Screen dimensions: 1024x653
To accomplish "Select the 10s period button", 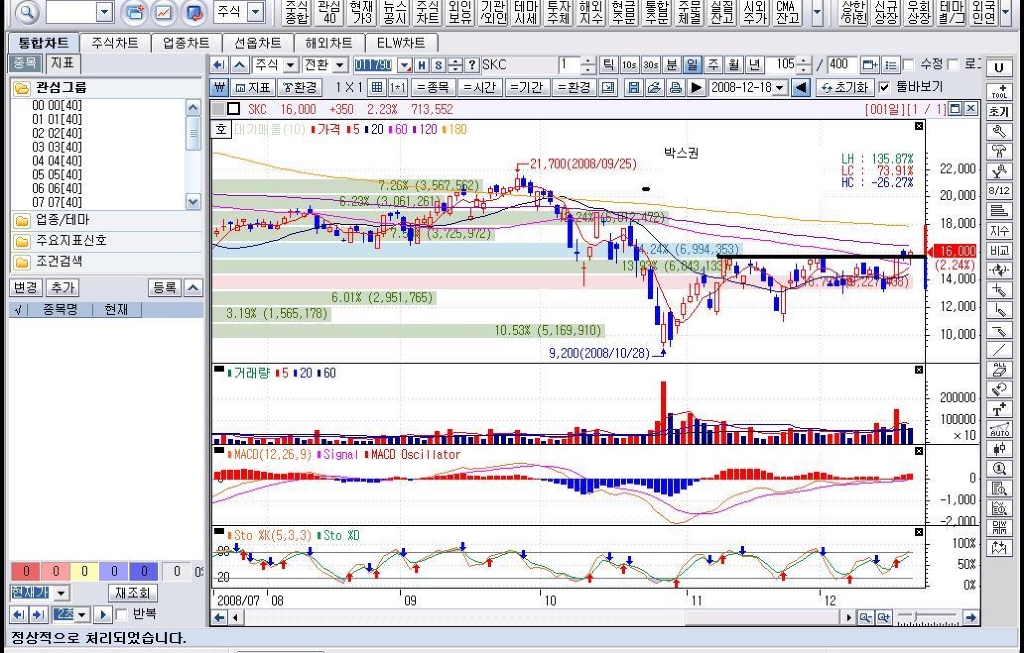I will 629,65.
